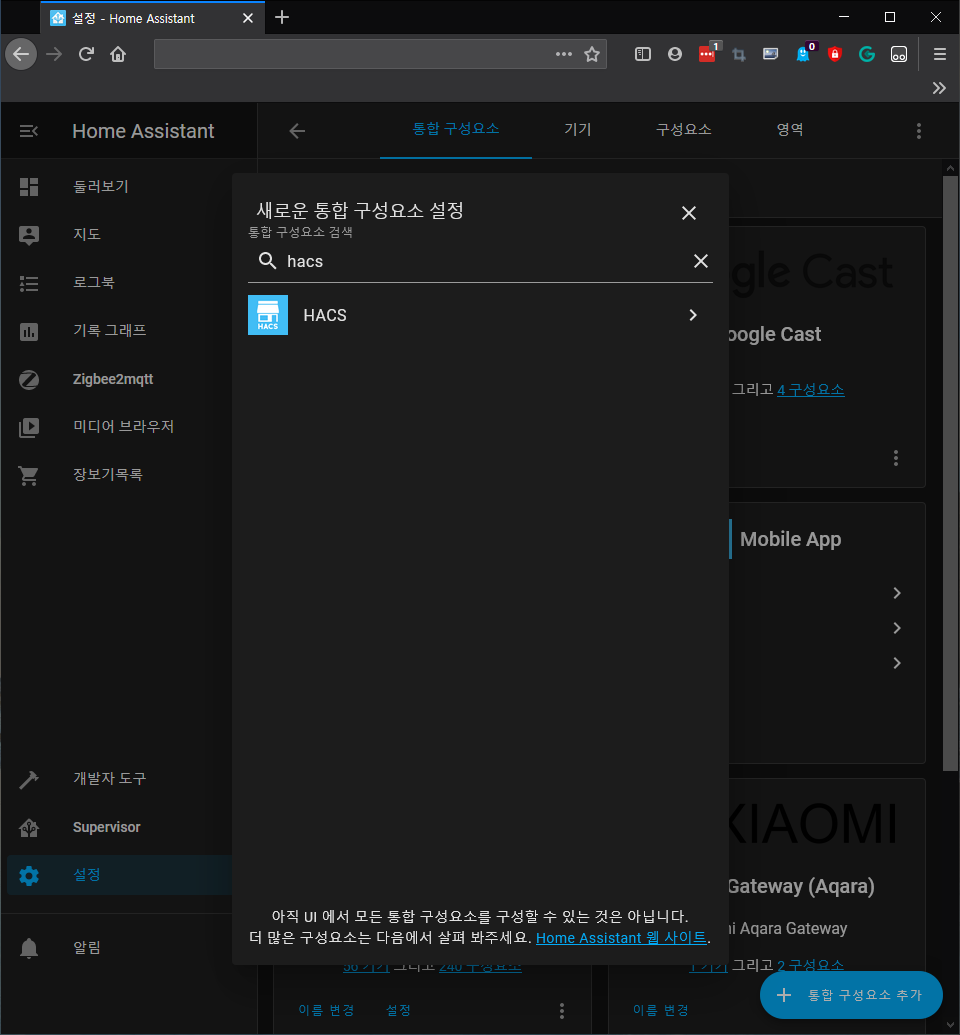Viewport: 960px width, 1035px height.
Task: Open the Xiaomi Gateway 2 구성요소 link
Action: coord(811,965)
